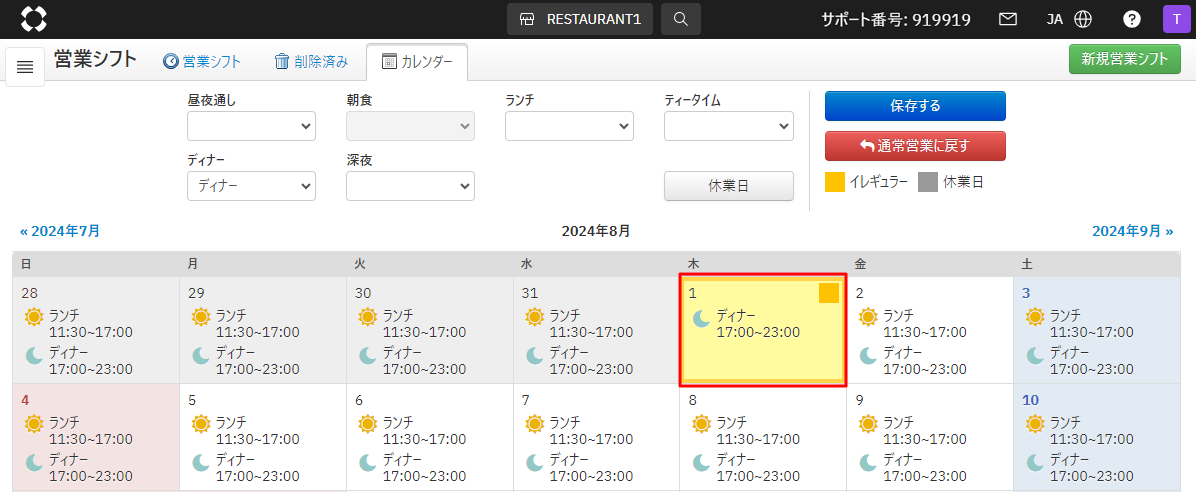Click the サポート番号: 919919 text
Viewport: 1196px width, 492px height.
click(896, 20)
